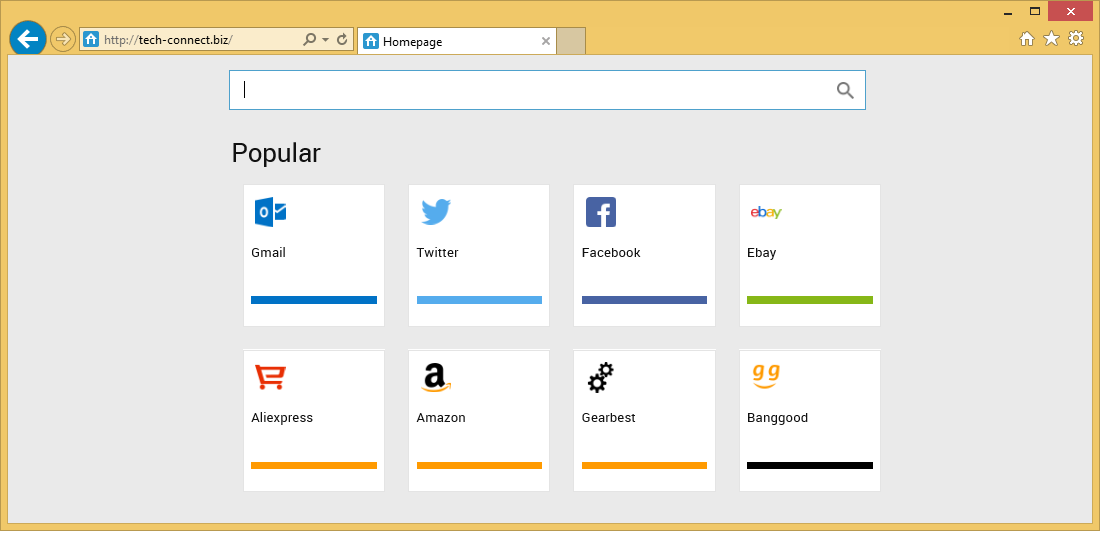
Task: Close the Homepage tab
Action: coord(546,42)
